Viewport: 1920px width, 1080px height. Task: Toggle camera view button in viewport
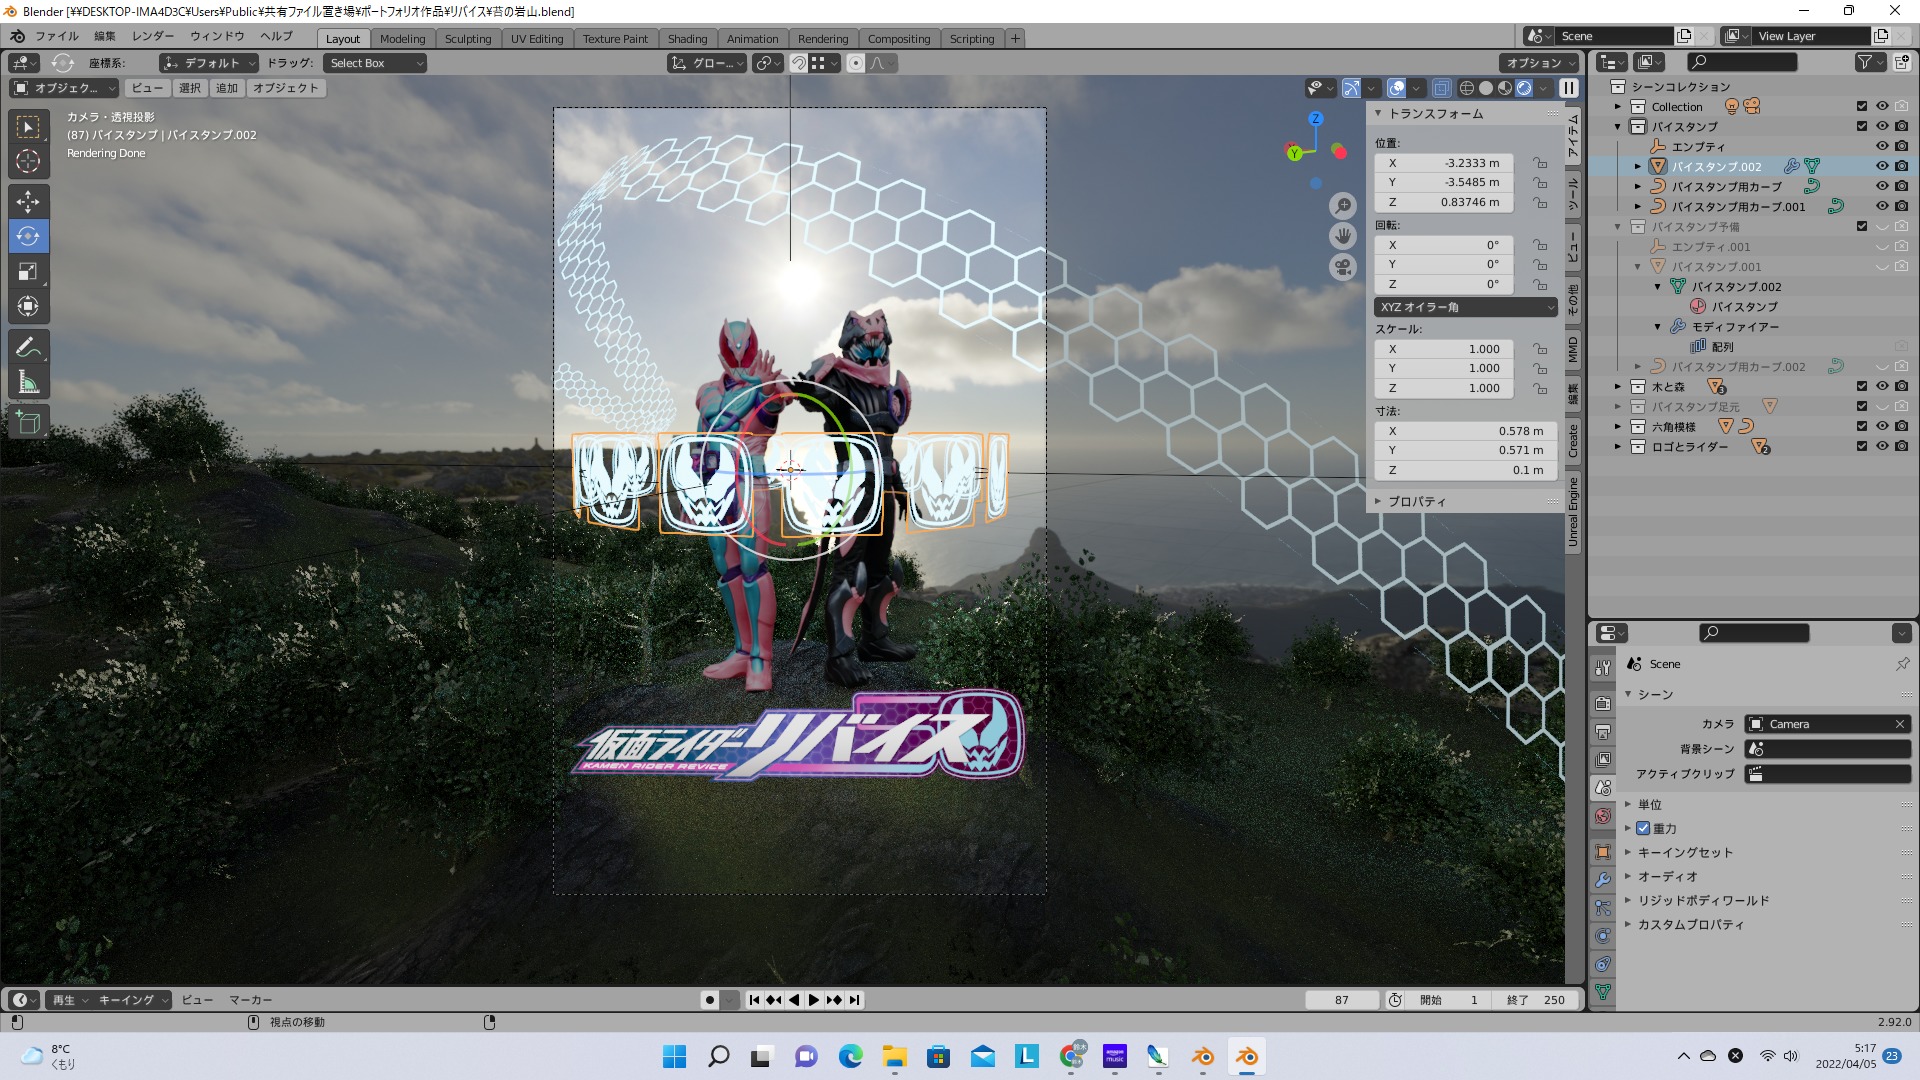point(1343,268)
